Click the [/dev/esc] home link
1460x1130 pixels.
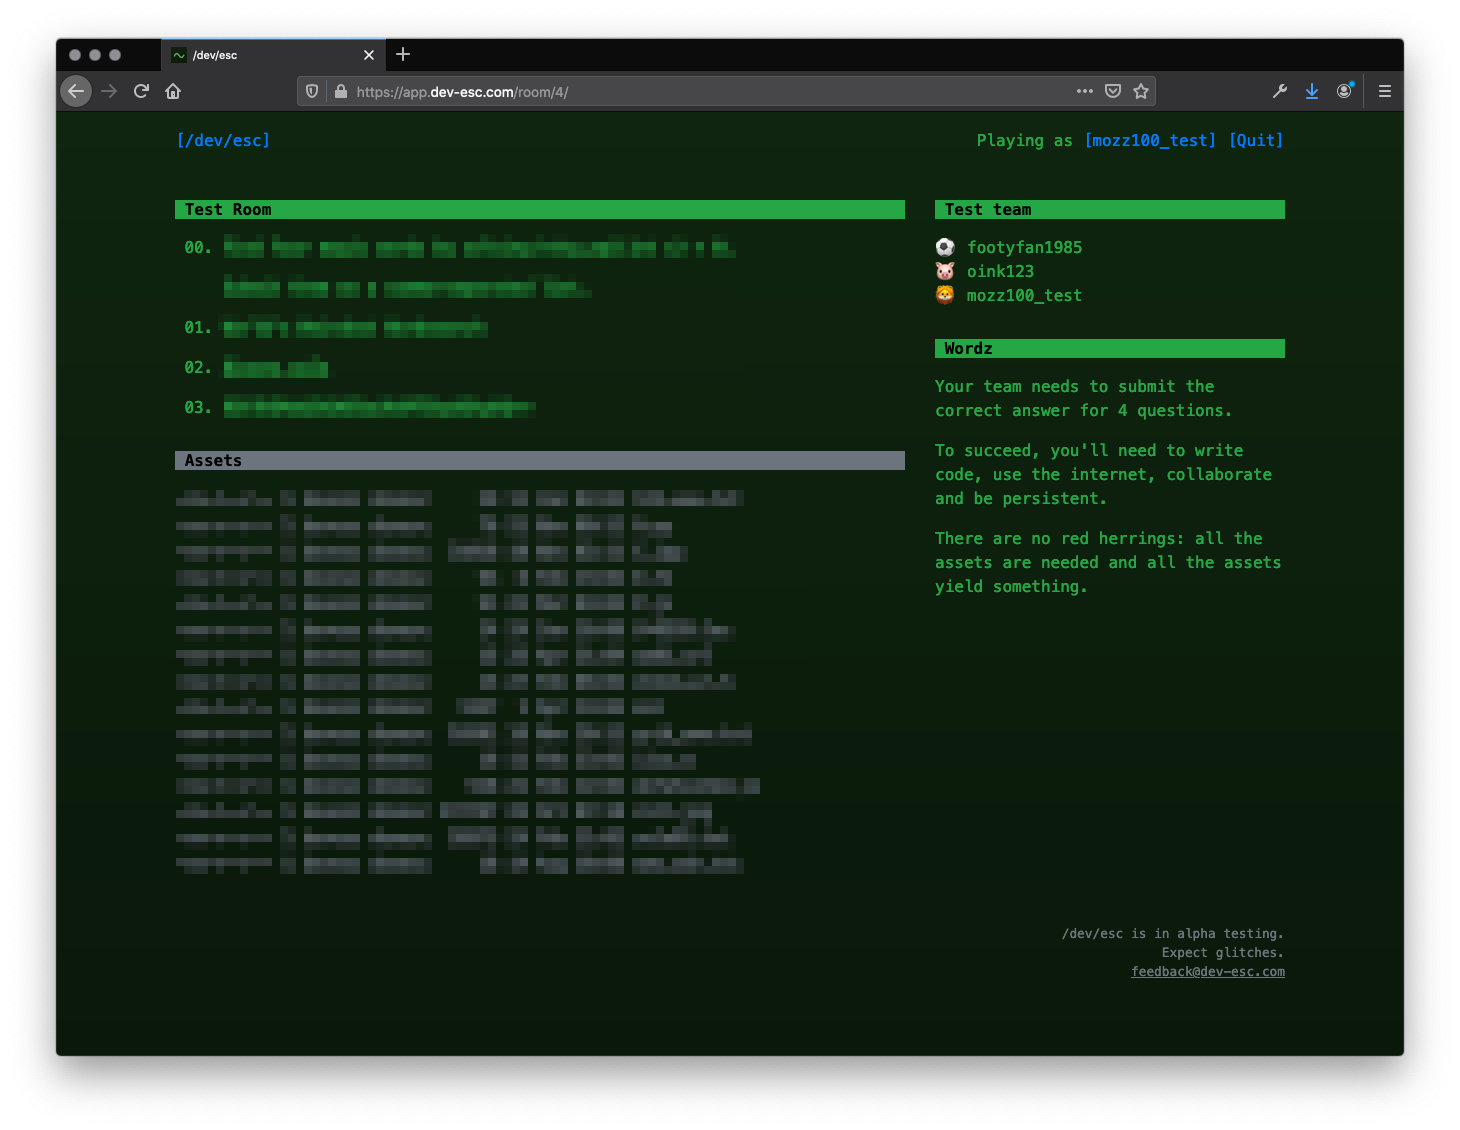223,140
